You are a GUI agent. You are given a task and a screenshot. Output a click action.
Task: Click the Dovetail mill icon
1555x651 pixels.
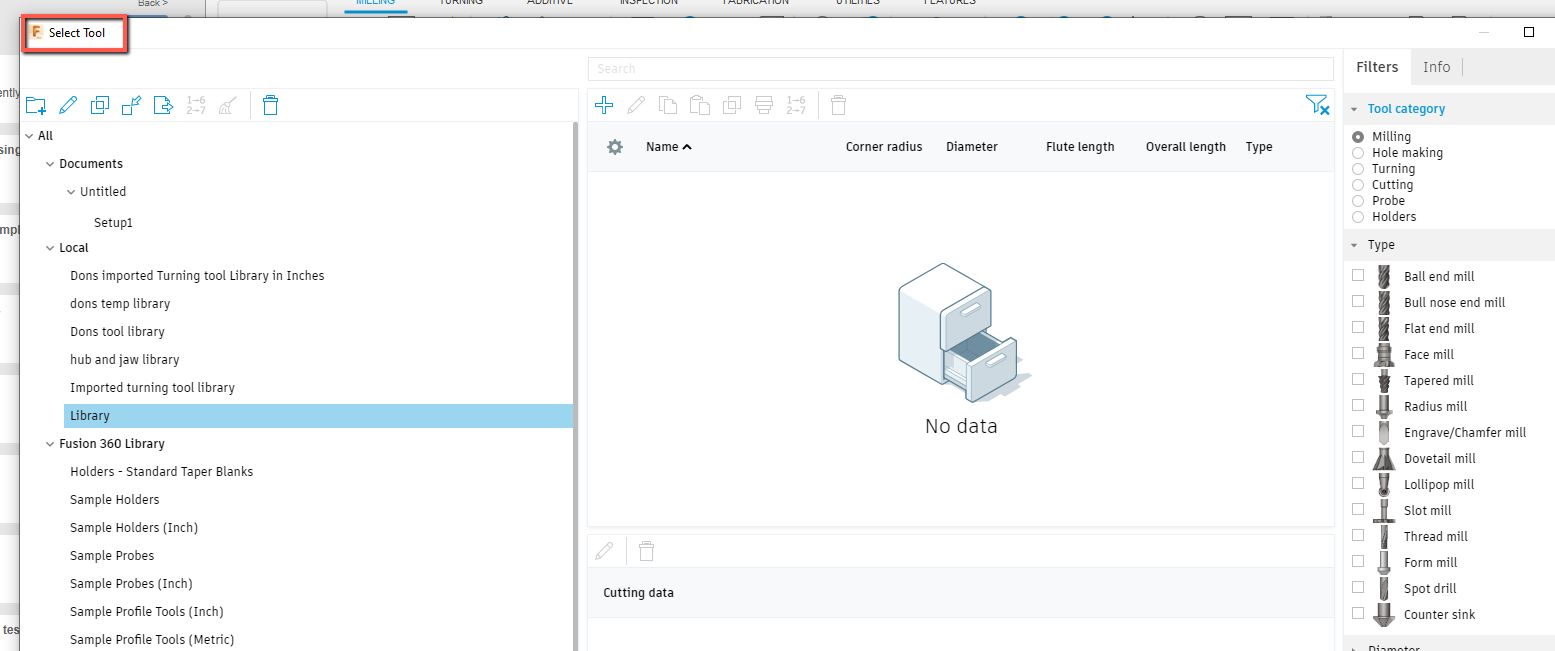click(x=1384, y=458)
